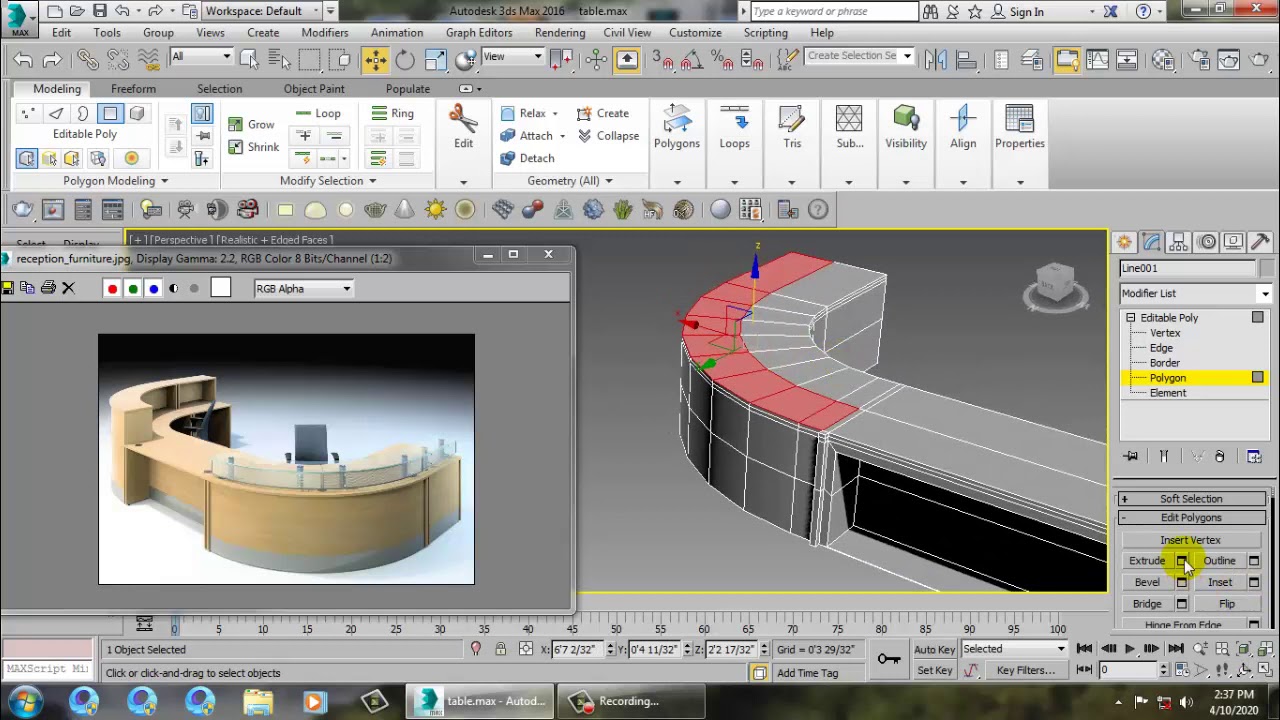Open reference coordinate system View dropdown
Image resolution: width=1280 pixels, height=720 pixels.
point(512,56)
